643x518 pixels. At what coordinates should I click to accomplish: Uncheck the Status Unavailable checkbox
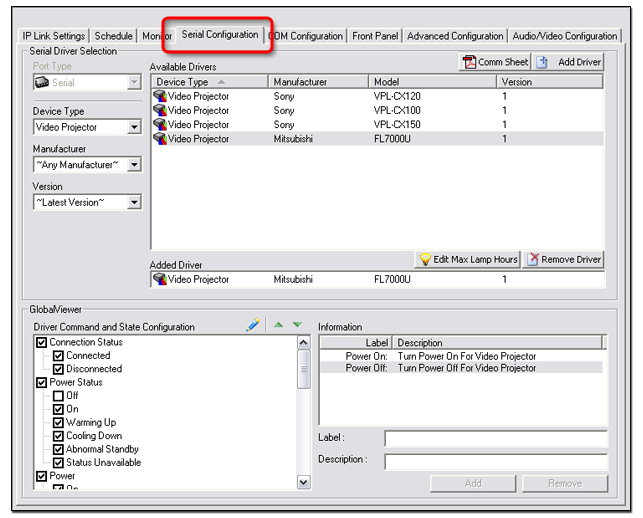click(x=58, y=463)
